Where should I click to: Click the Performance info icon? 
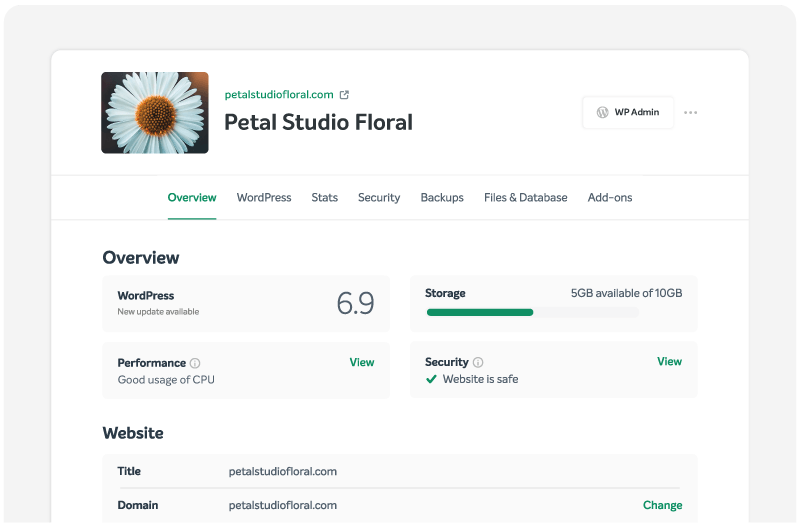pos(195,363)
